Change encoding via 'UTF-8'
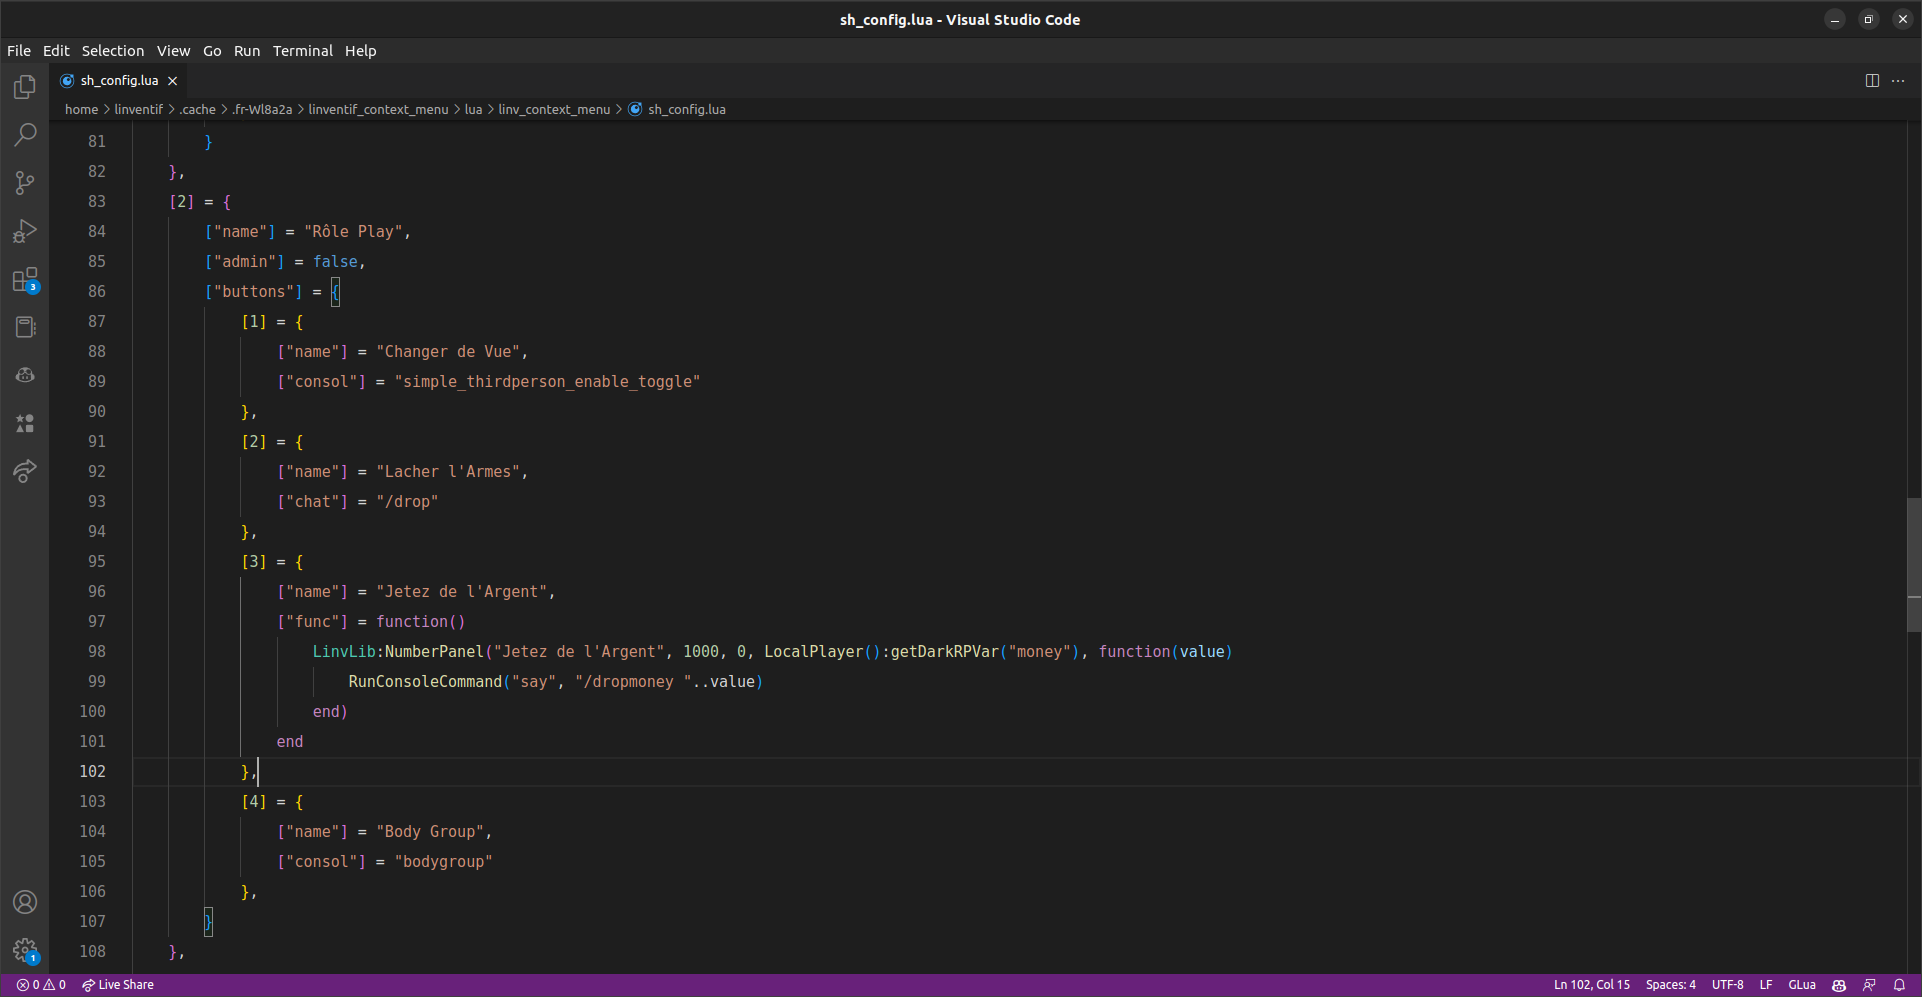The width and height of the screenshot is (1922, 997). [x=1727, y=985]
